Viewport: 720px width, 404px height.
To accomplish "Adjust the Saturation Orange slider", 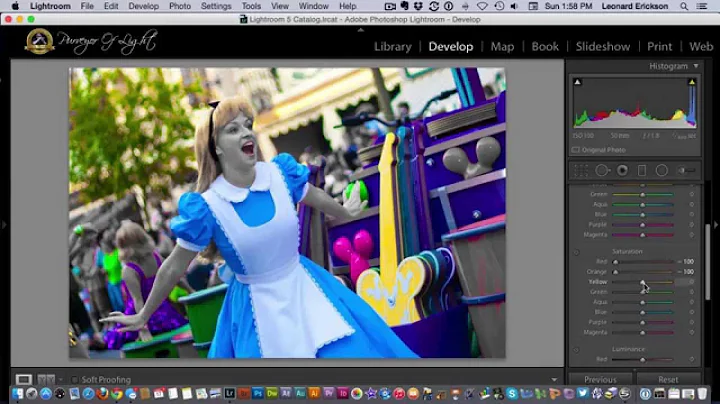I will click(x=615, y=272).
